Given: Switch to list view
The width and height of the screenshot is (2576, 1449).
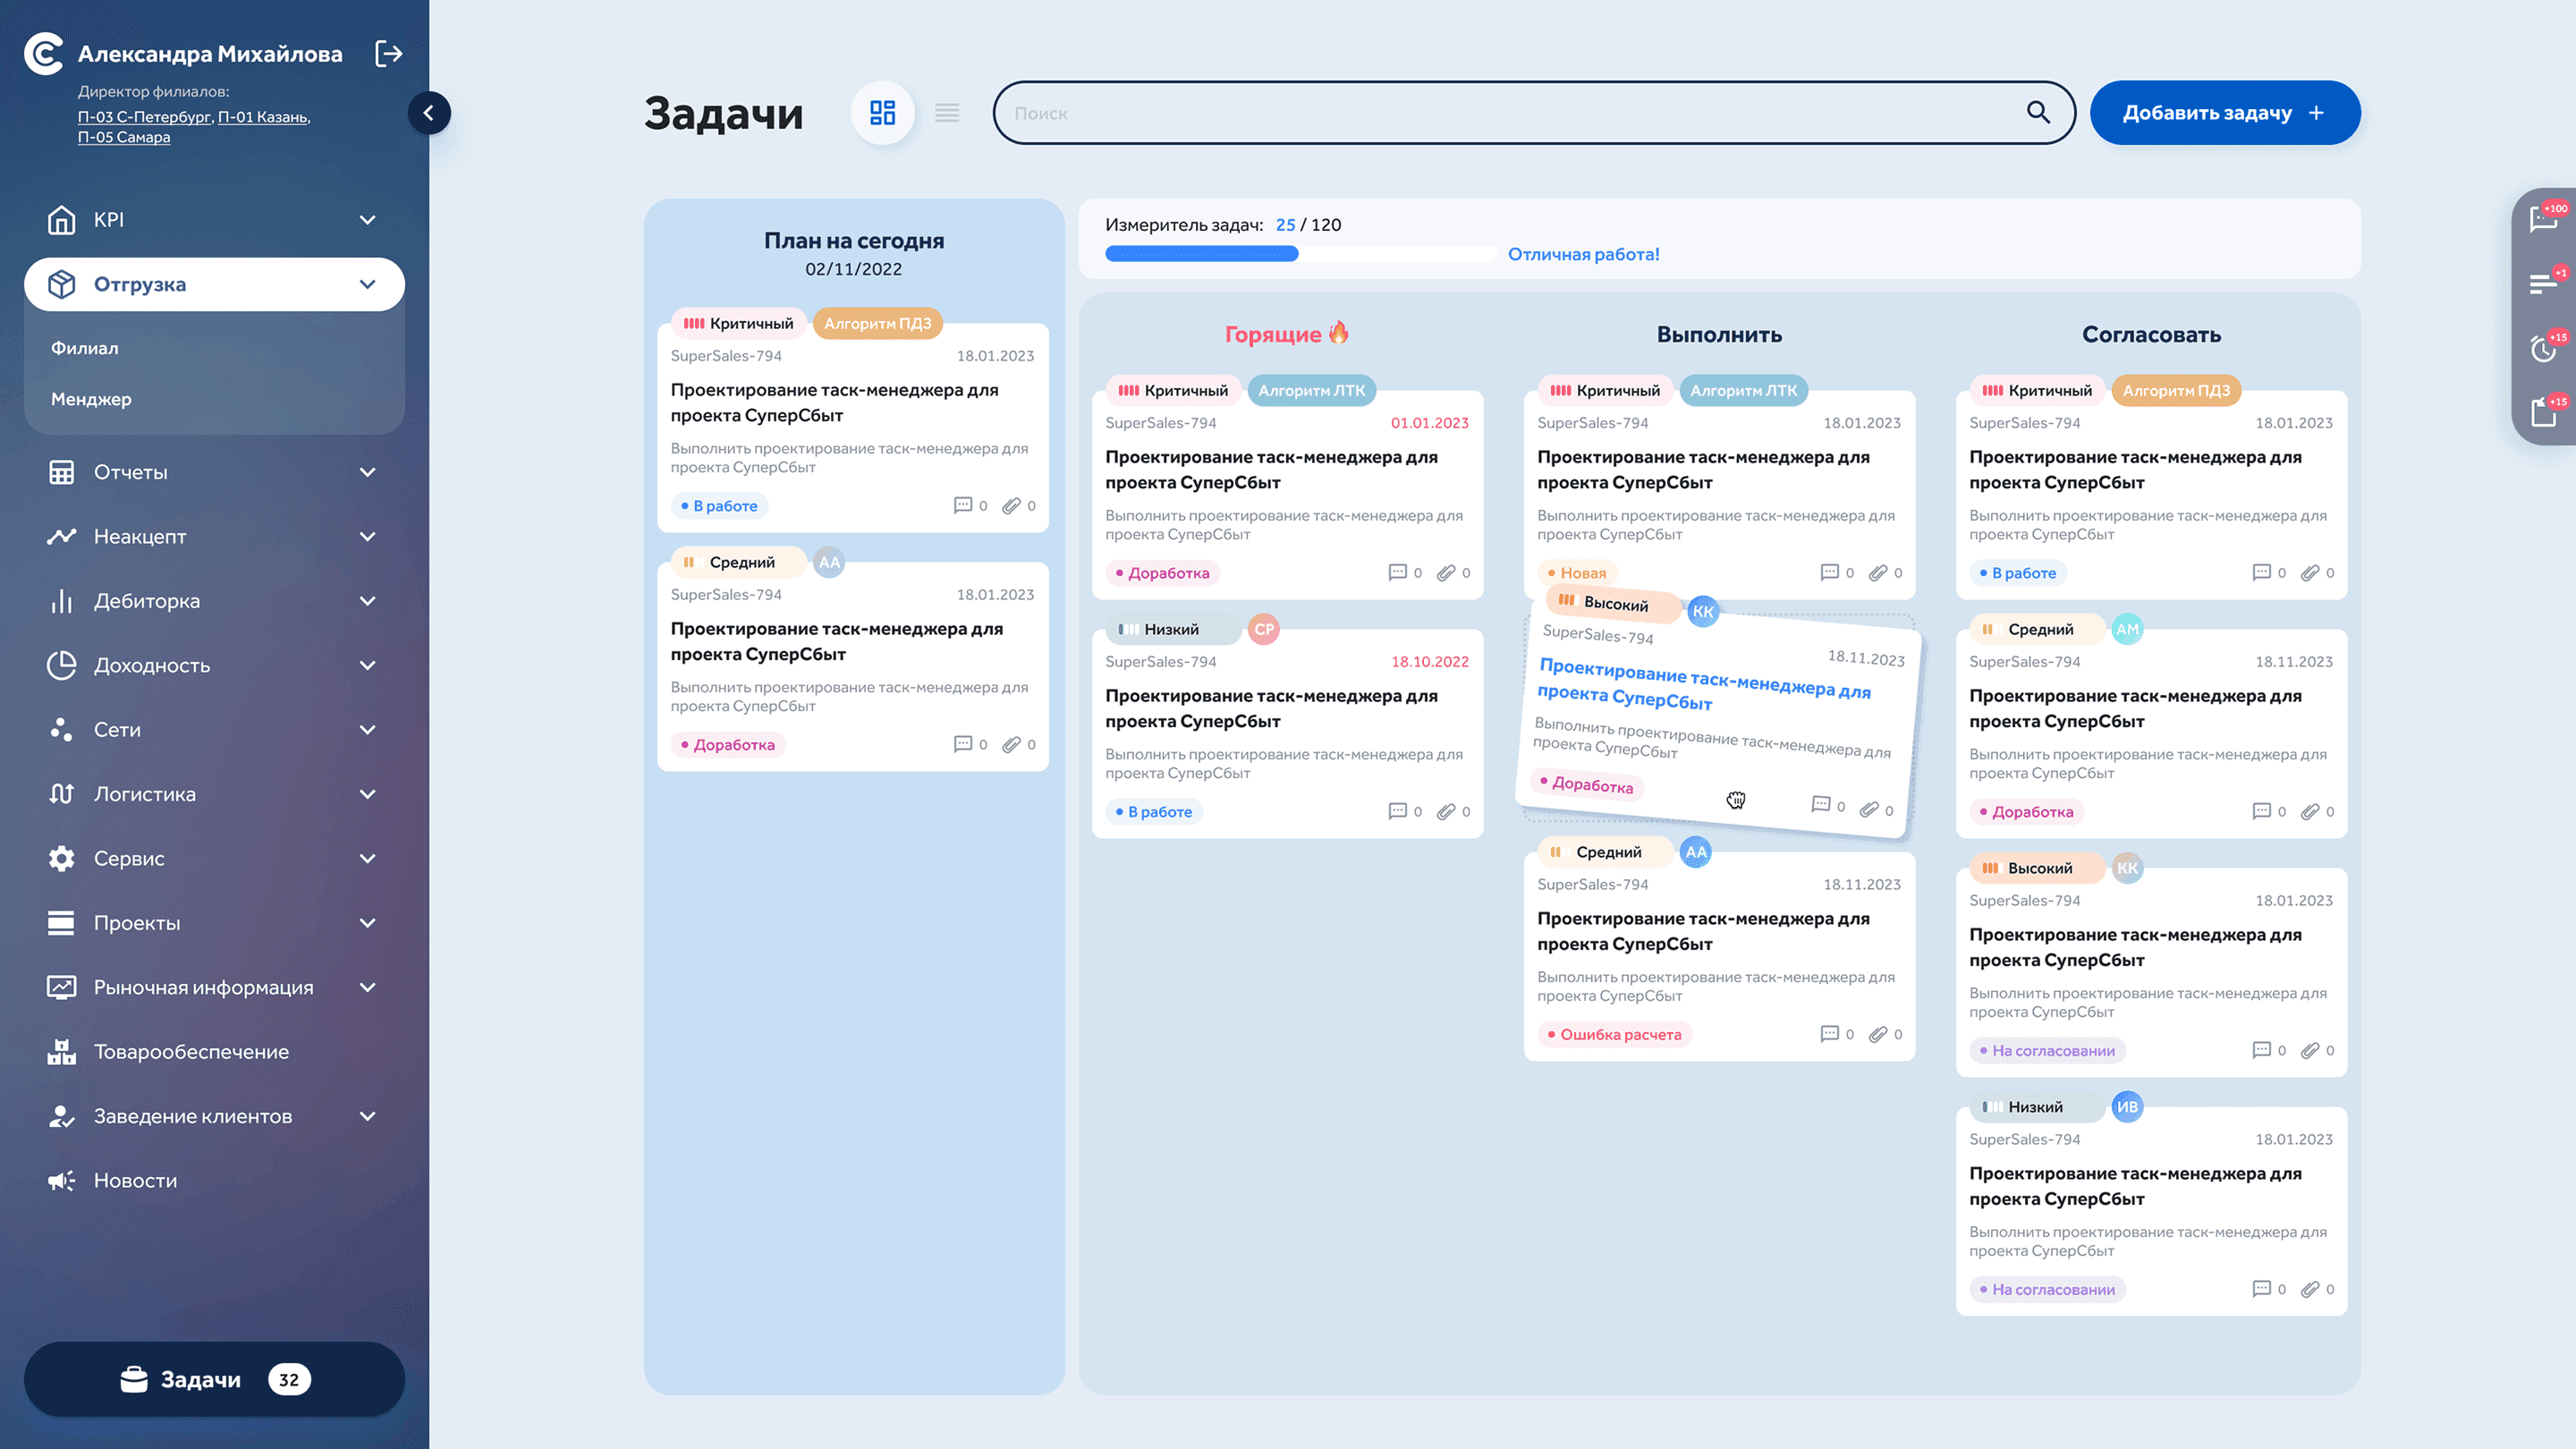Looking at the screenshot, I should pyautogui.click(x=947, y=113).
